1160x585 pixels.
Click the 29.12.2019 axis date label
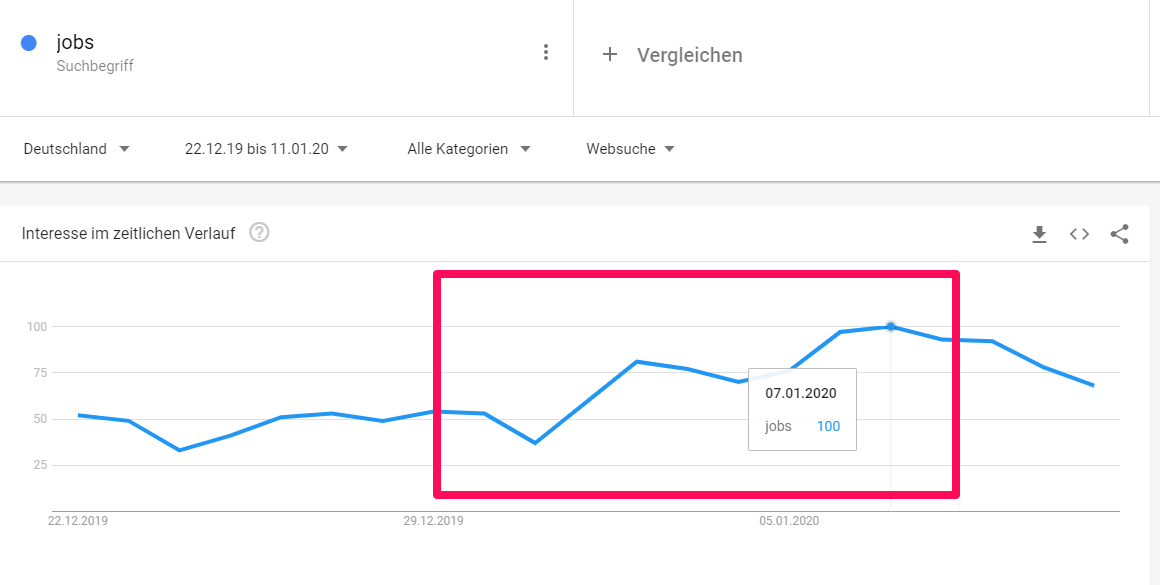[x=434, y=521]
